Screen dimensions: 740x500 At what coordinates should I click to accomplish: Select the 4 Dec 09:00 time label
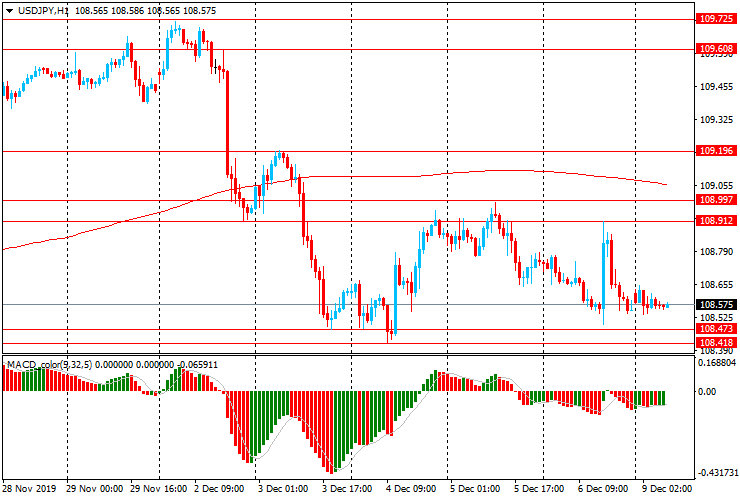point(411,488)
